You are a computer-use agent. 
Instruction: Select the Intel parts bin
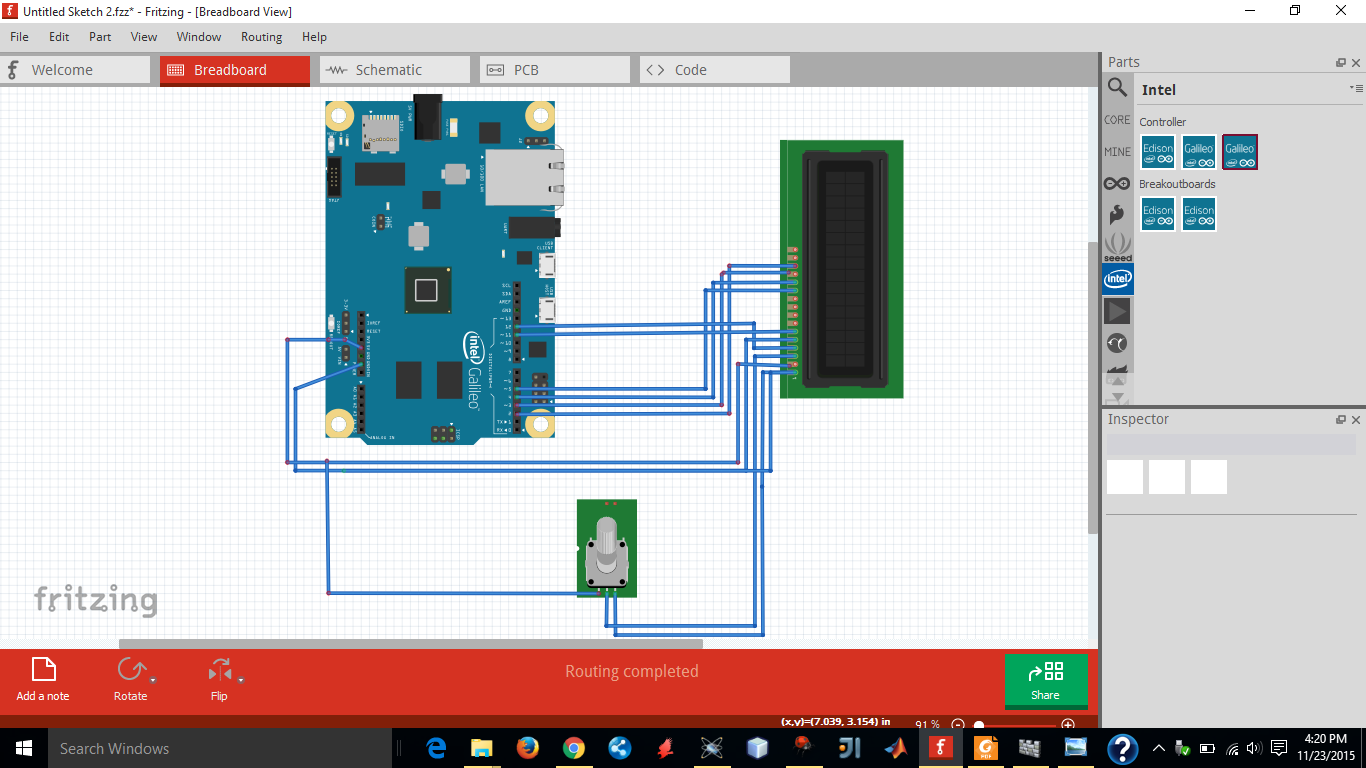point(1117,279)
